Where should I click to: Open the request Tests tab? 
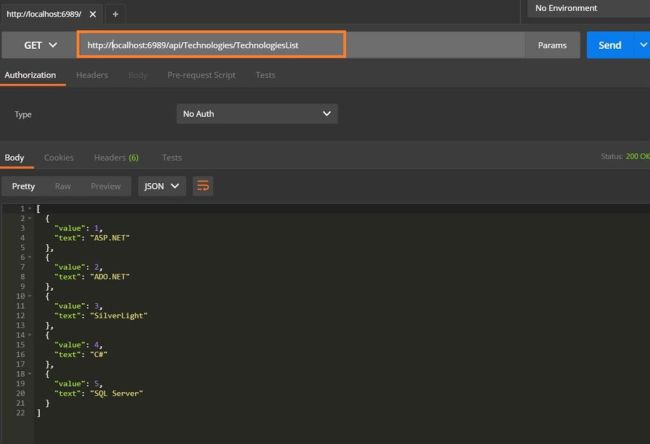(265, 75)
